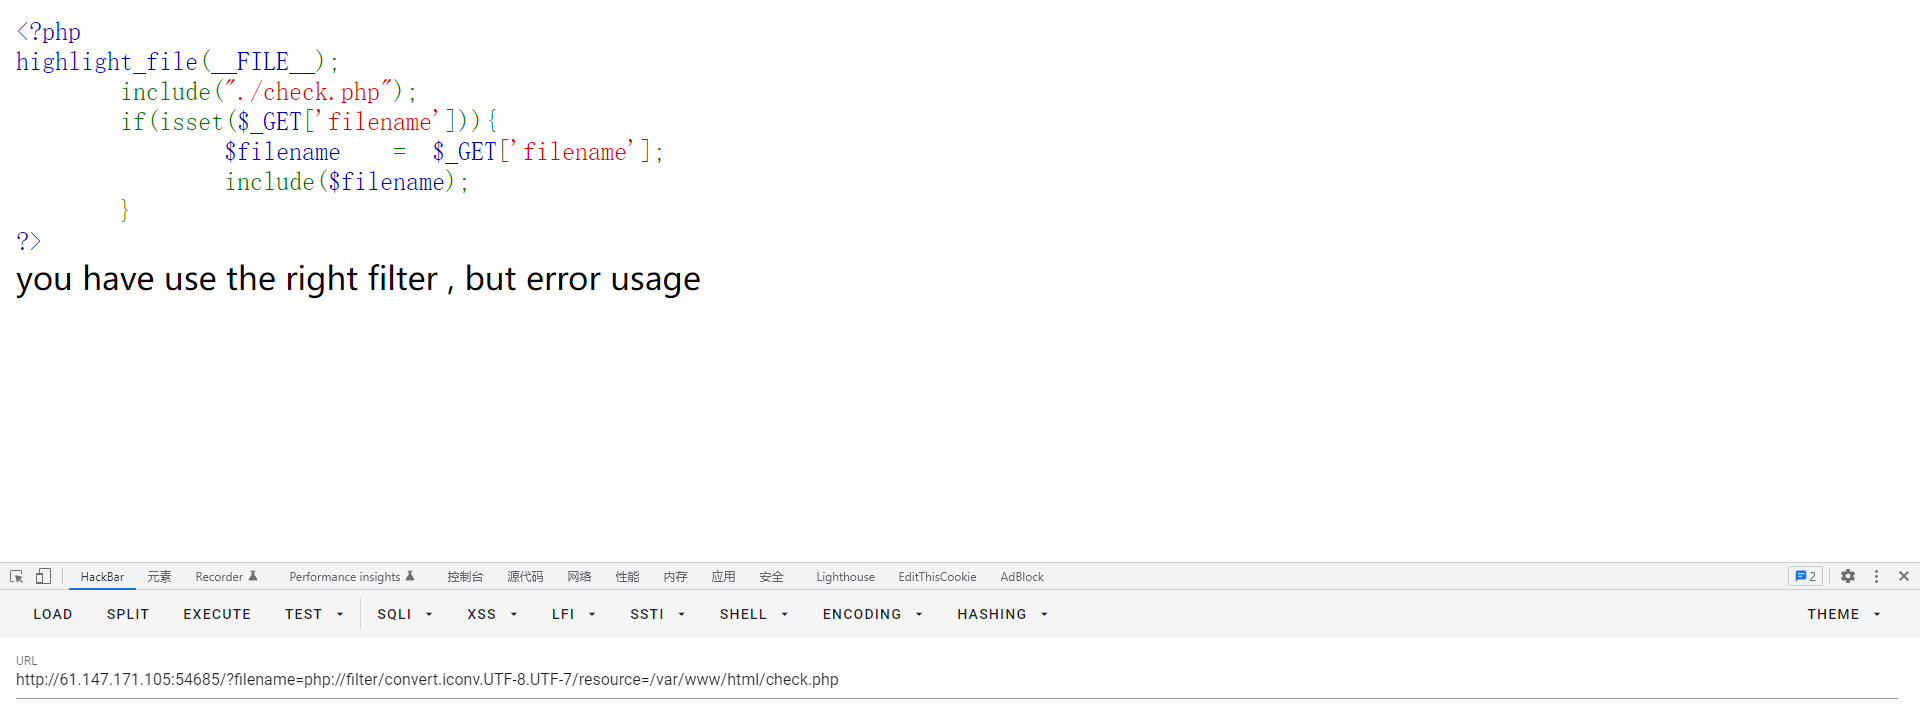The width and height of the screenshot is (1920, 708).
Task: Expand the SSTI dropdown
Action: (657, 614)
